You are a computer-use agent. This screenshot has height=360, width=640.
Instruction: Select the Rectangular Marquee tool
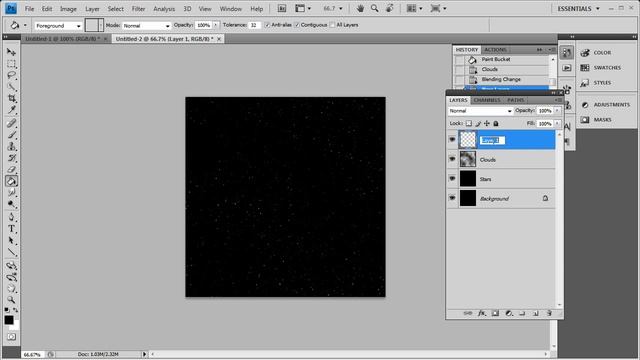click(11, 64)
